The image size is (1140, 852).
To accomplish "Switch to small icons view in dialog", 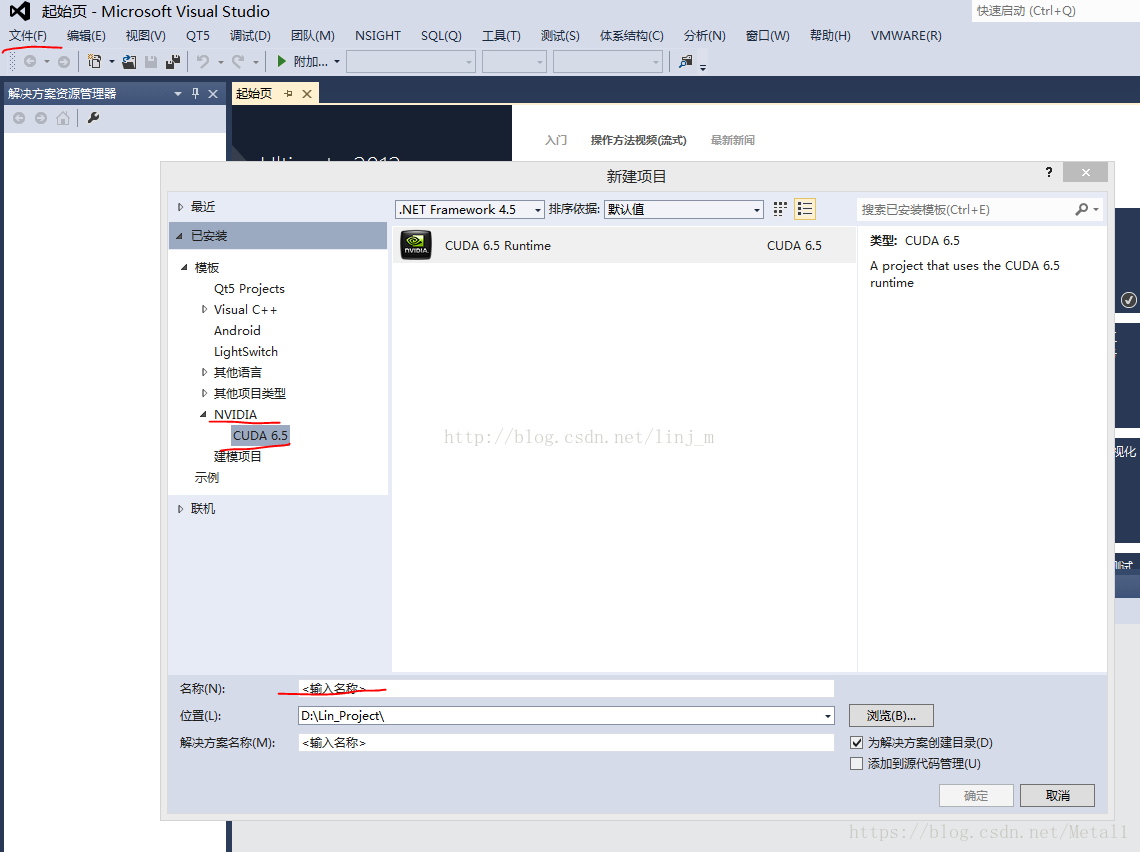I will coord(780,209).
